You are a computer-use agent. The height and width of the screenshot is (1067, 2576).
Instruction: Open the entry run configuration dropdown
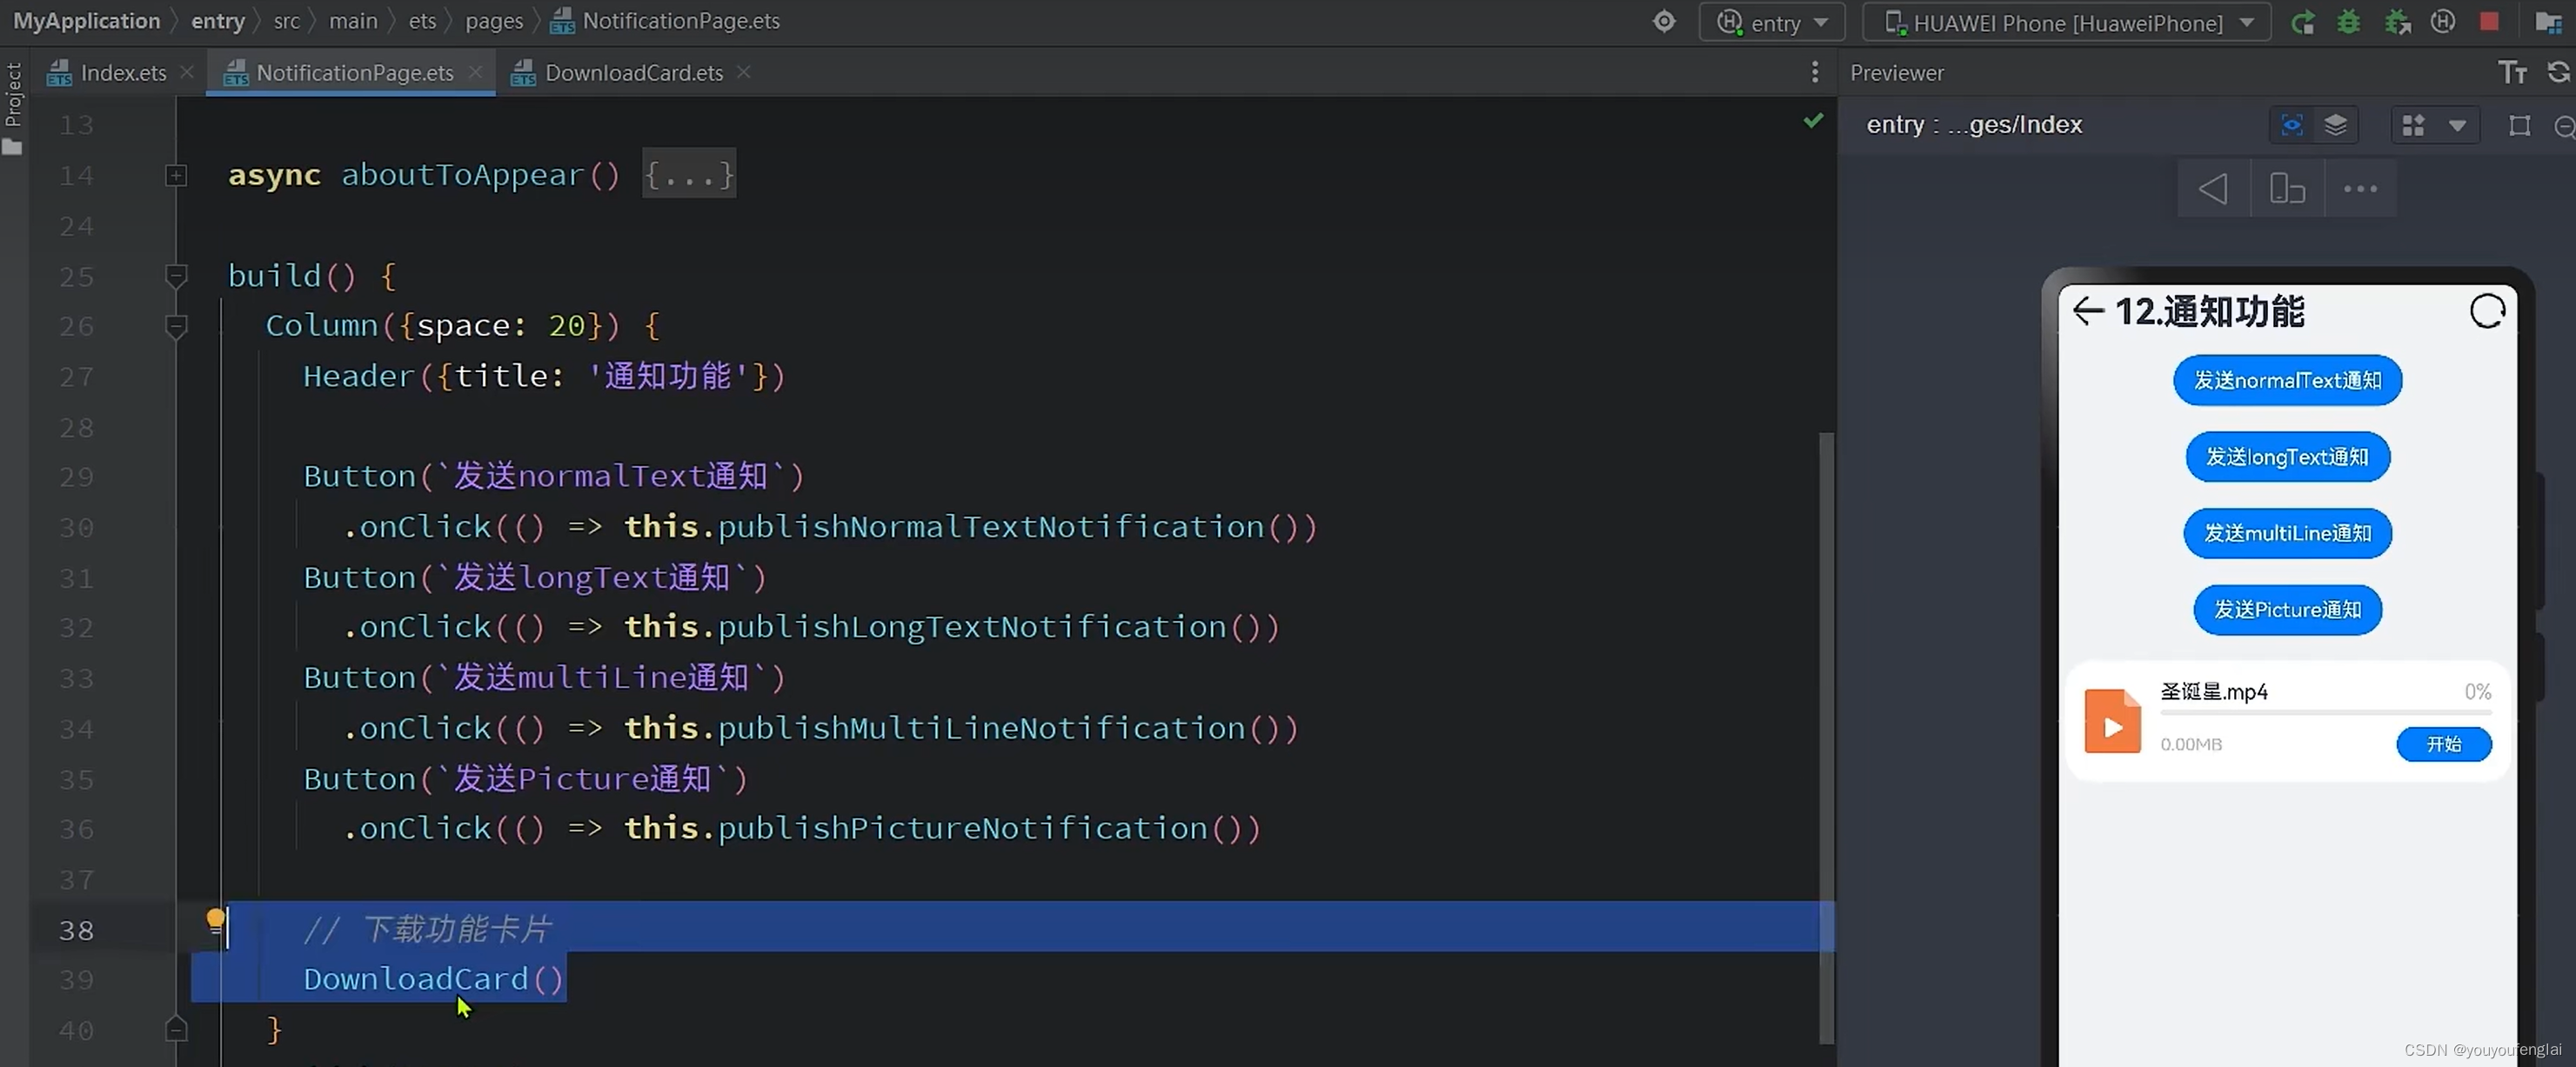(x=1772, y=22)
